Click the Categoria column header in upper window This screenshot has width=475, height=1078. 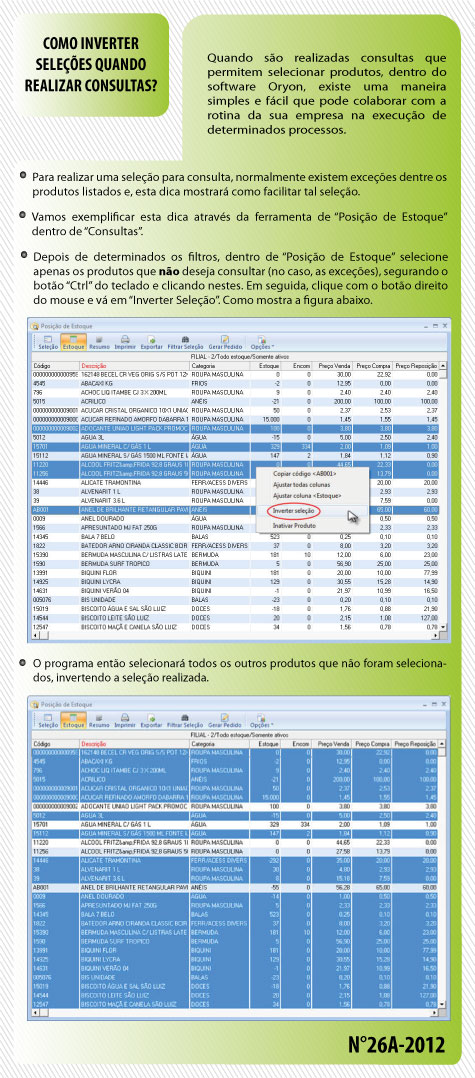click(x=219, y=366)
